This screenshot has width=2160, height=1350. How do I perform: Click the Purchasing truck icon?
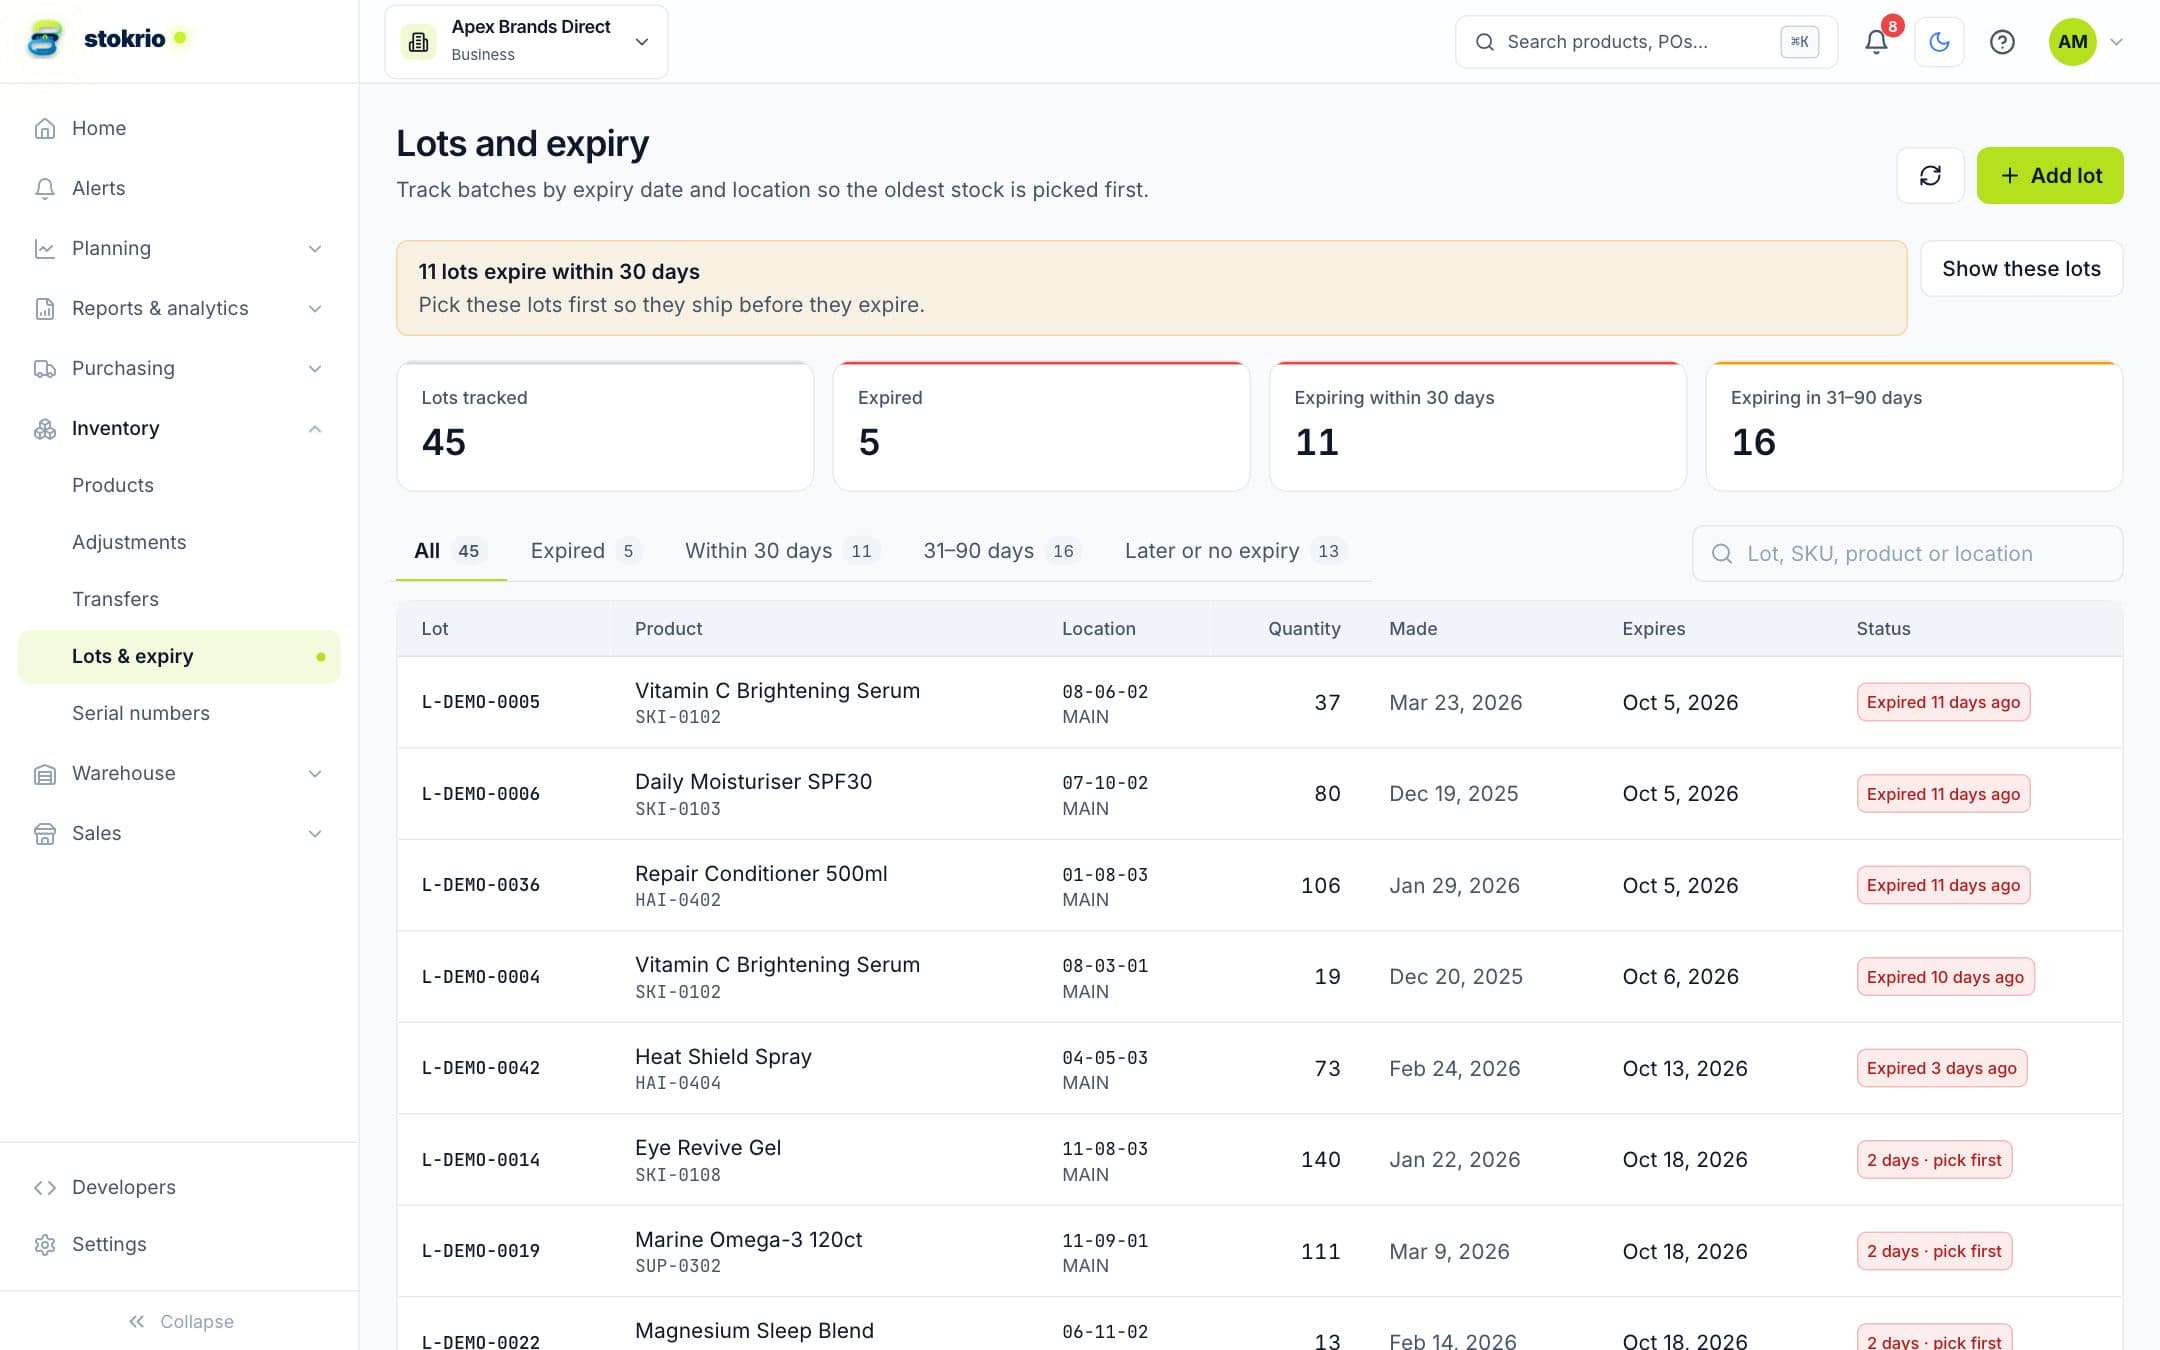pyautogui.click(x=45, y=368)
